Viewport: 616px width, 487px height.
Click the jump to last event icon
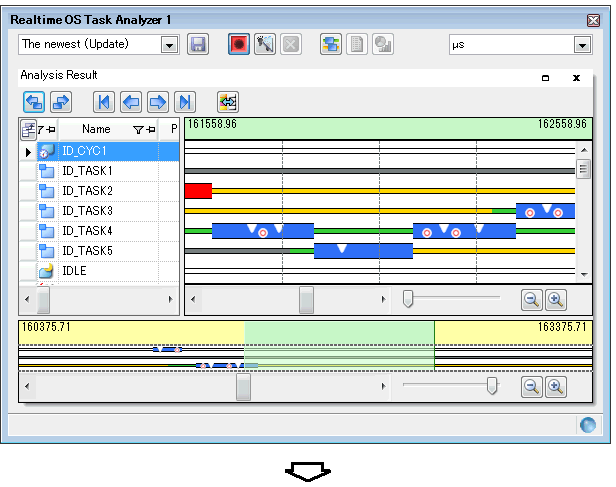pyautogui.click(x=183, y=101)
